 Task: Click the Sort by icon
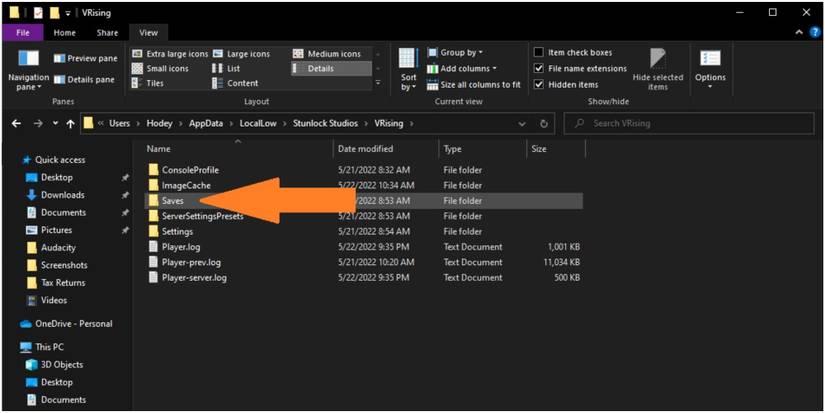(x=408, y=66)
